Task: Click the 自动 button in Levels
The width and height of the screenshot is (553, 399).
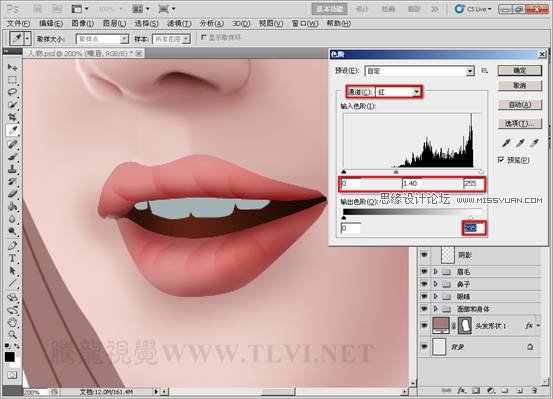Action: click(x=519, y=104)
